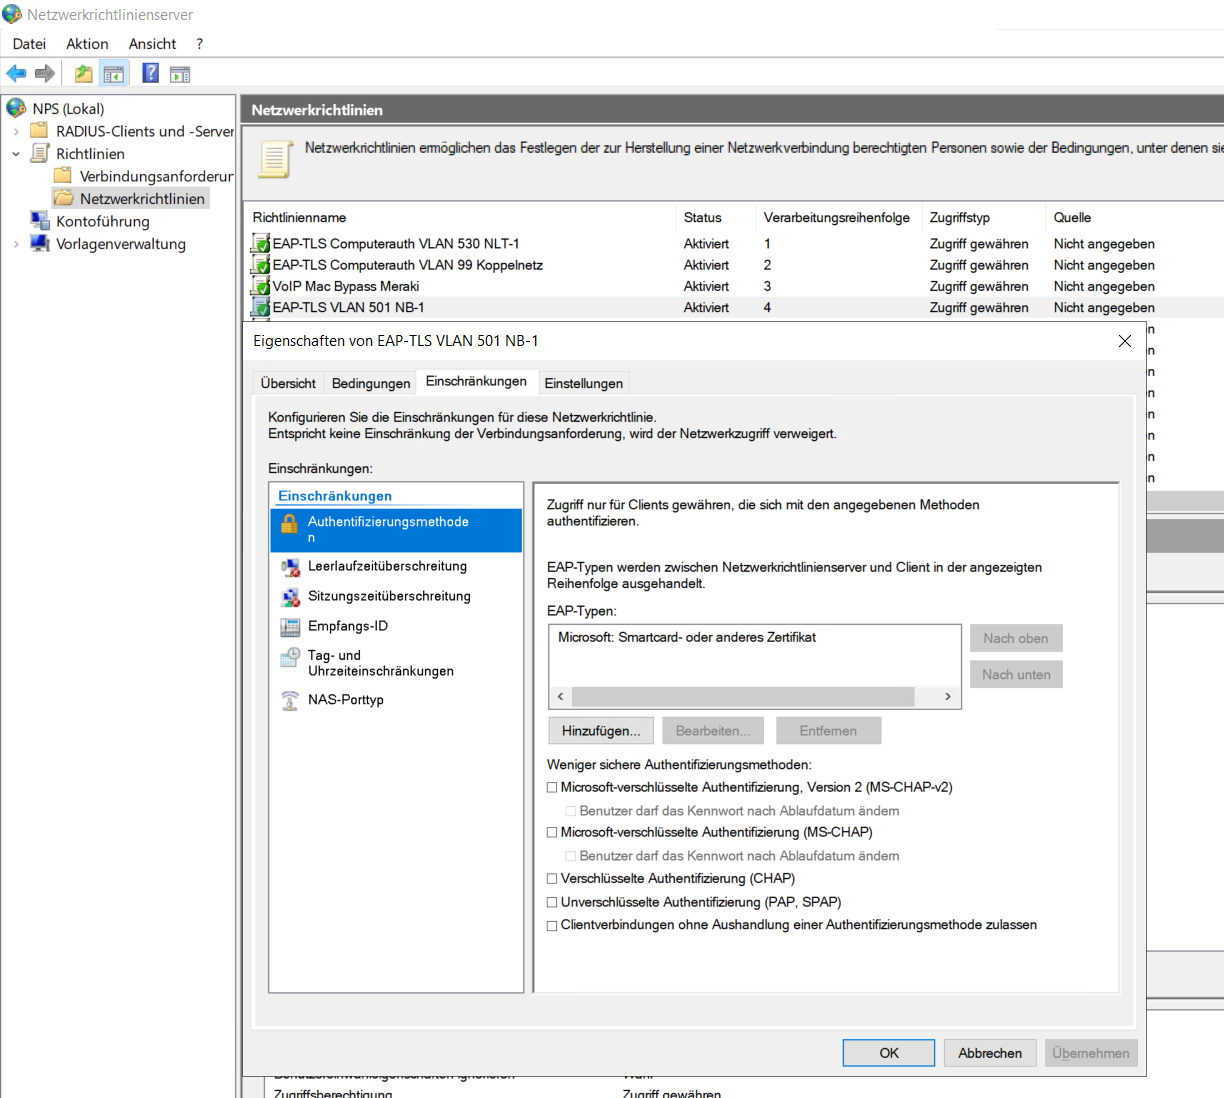Click the Hilfe question mark toolbar icon
The image size is (1224, 1098).
[x=150, y=72]
